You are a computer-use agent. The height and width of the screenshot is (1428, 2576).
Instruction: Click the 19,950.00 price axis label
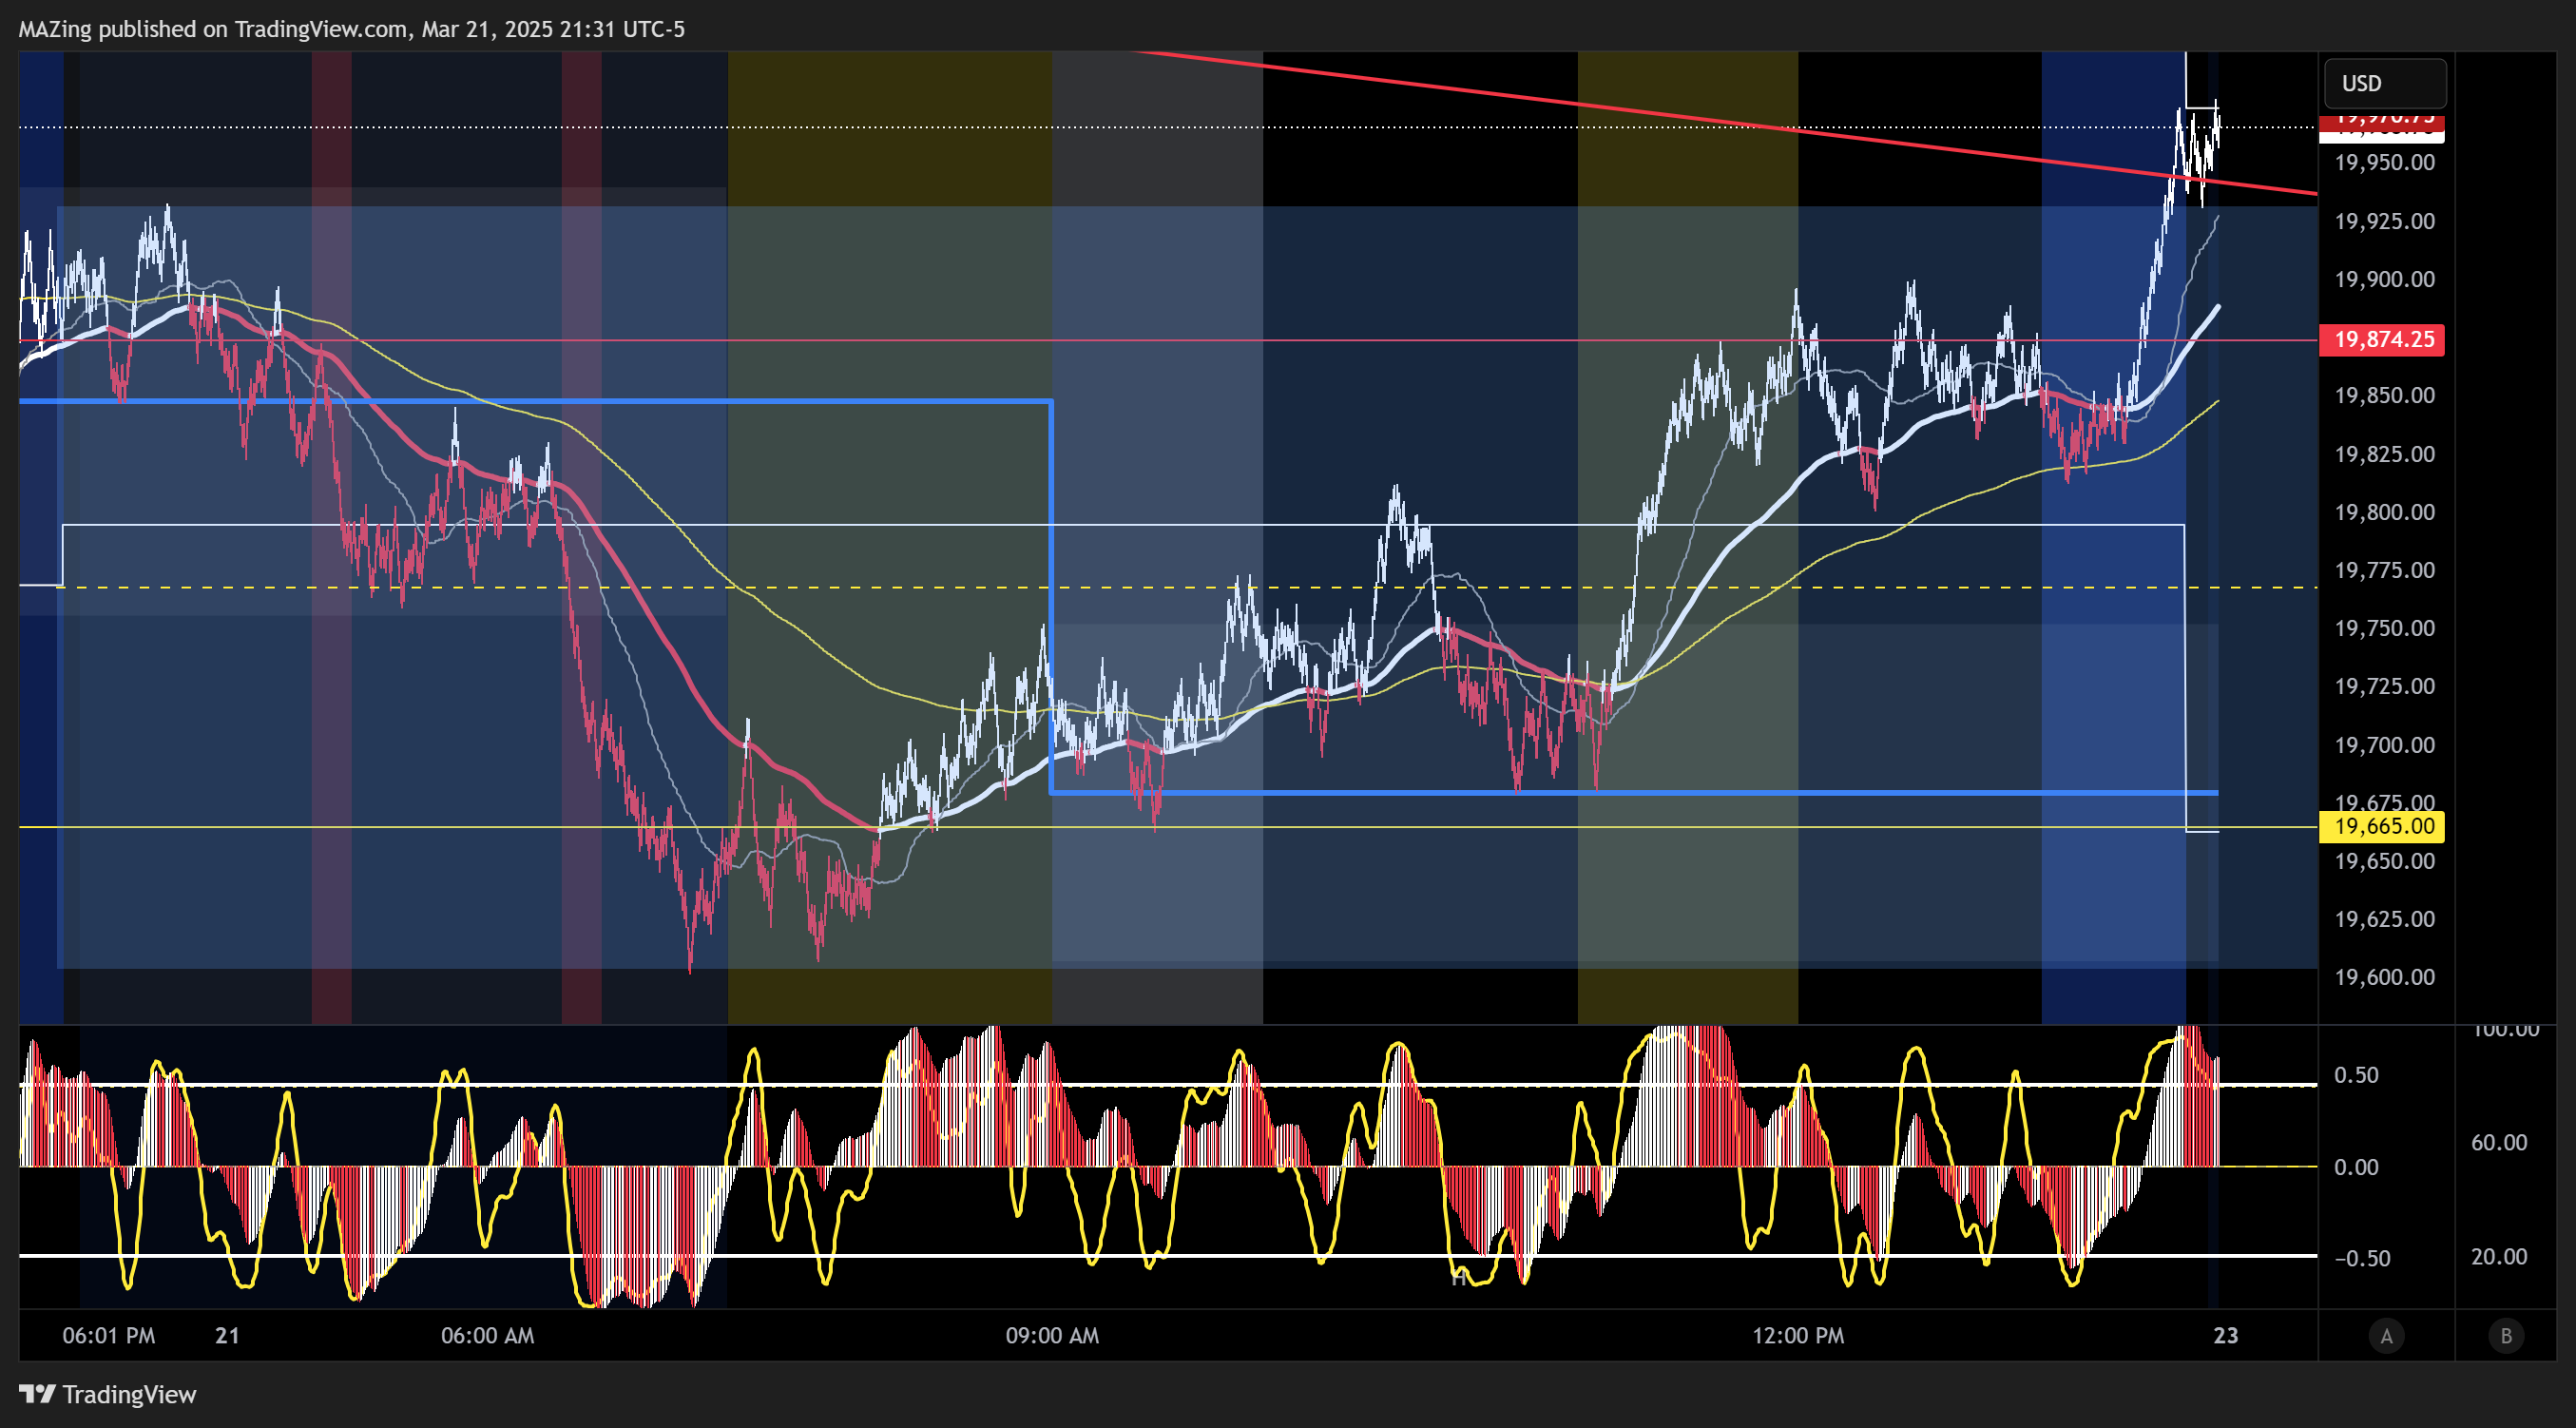tap(2384, 162)
